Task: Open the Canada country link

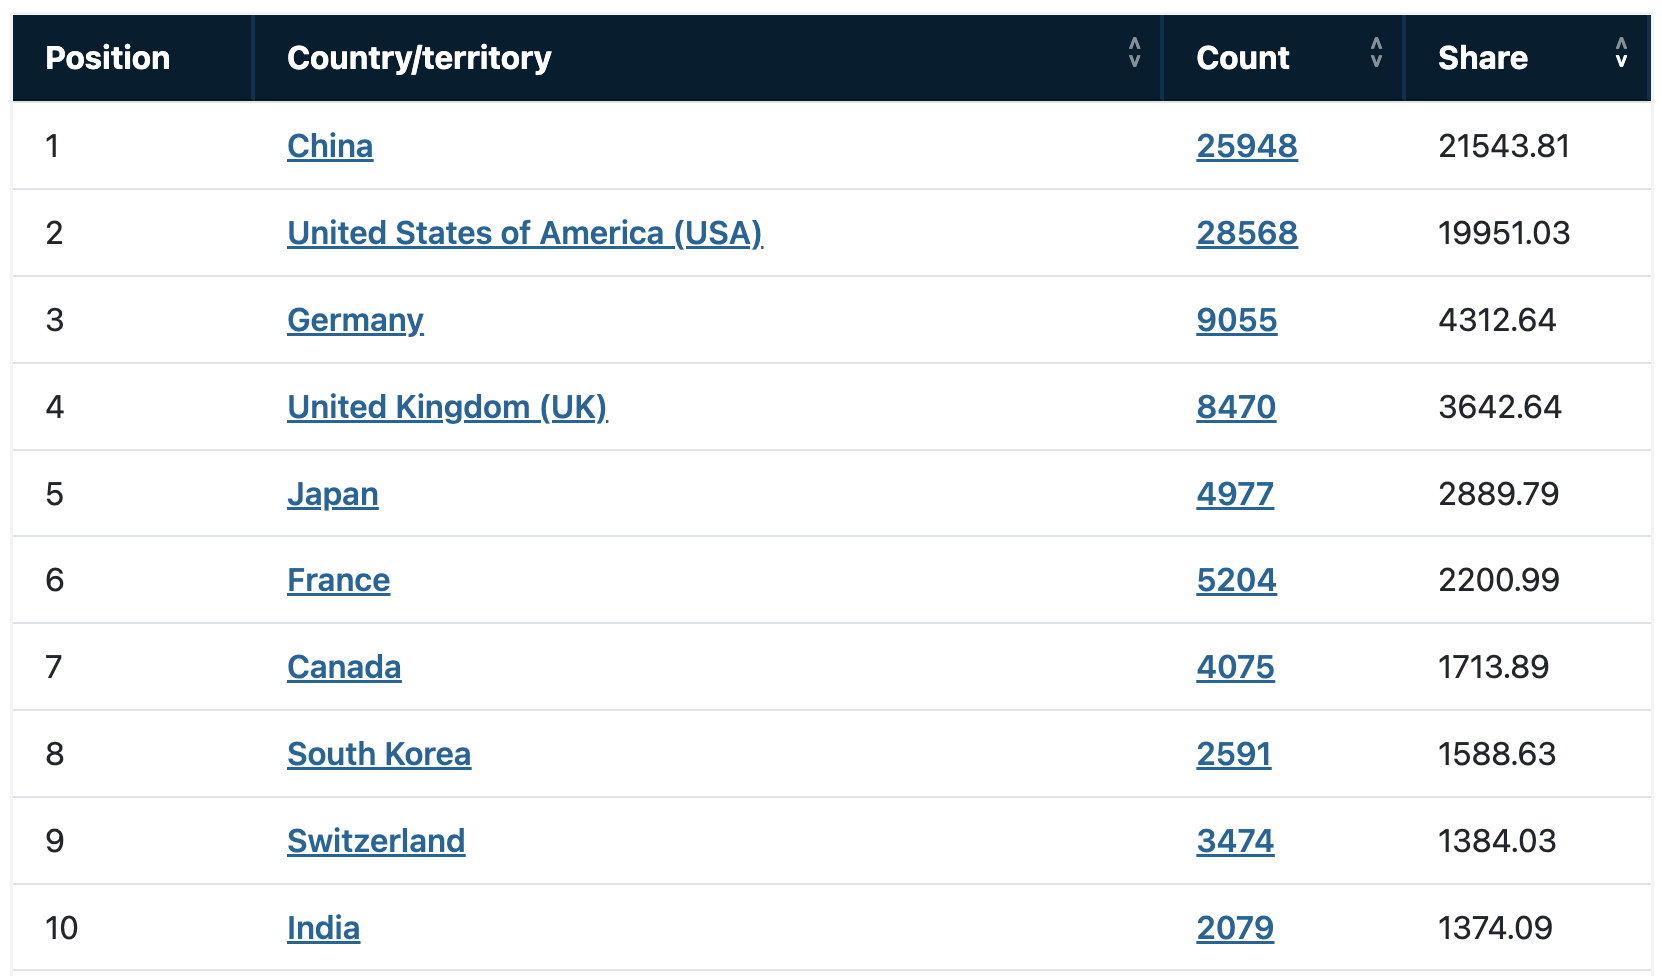Action: [344, 667]
